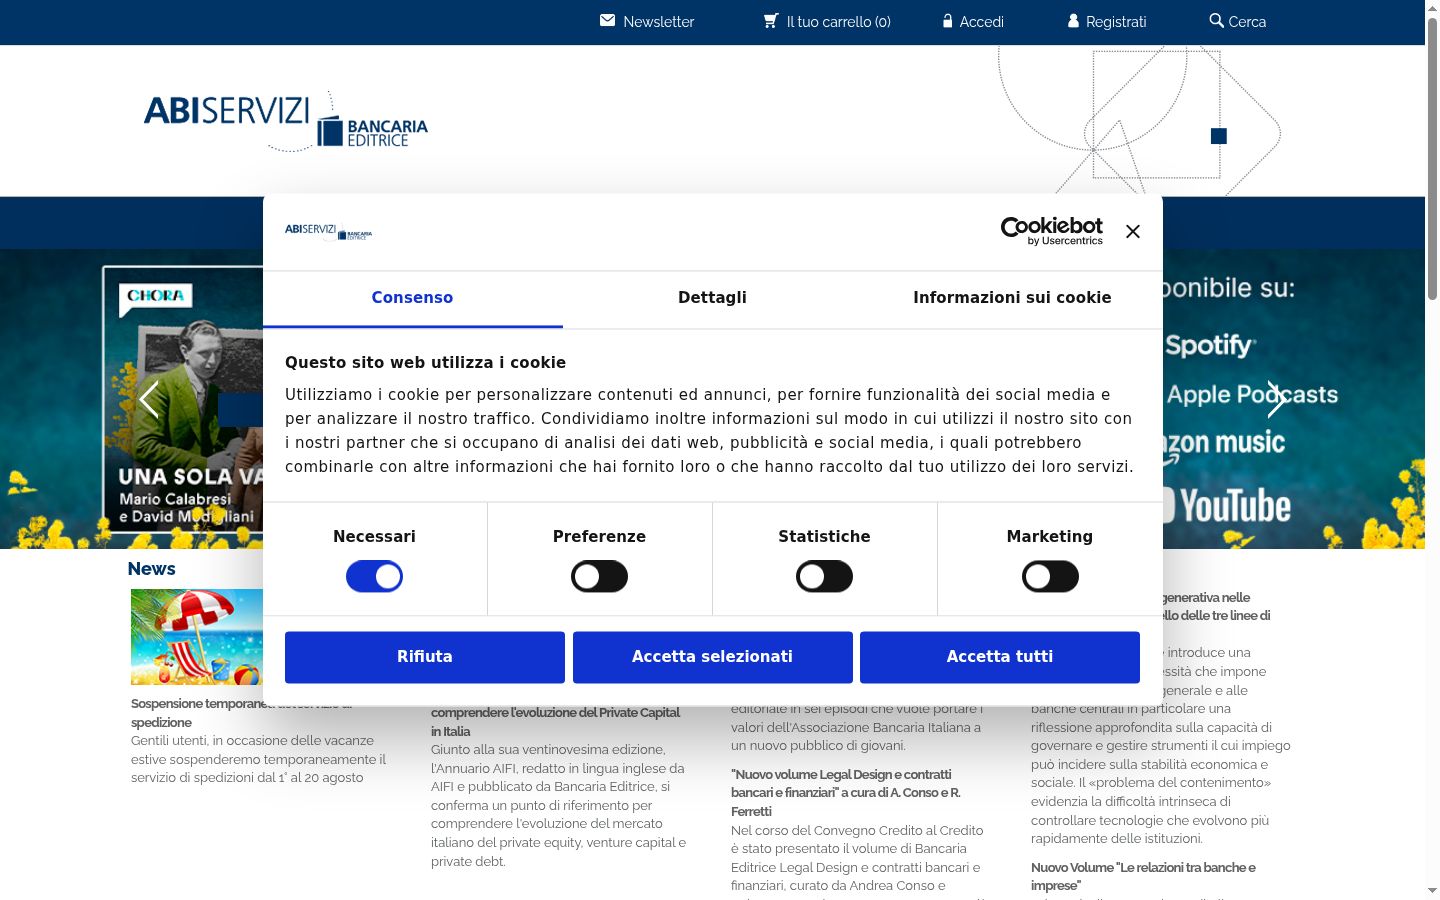
Task: Go to next carousel slide arrow
Action: pos(1276,399)
